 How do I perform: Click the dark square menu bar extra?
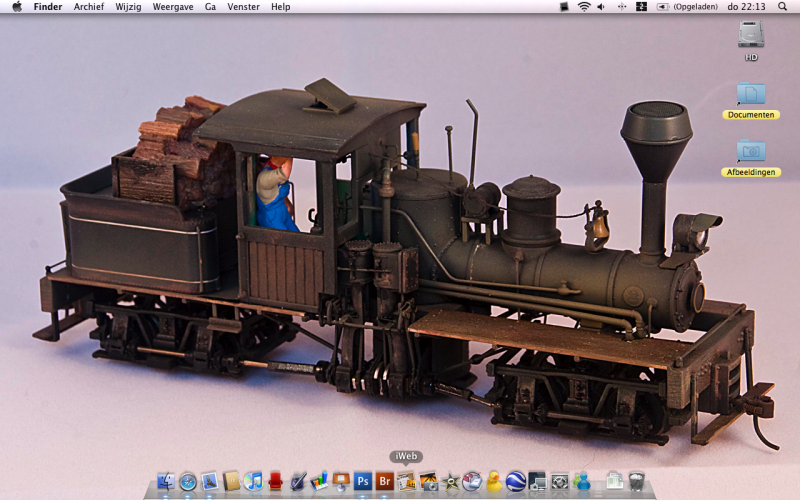tap(564, 7)
